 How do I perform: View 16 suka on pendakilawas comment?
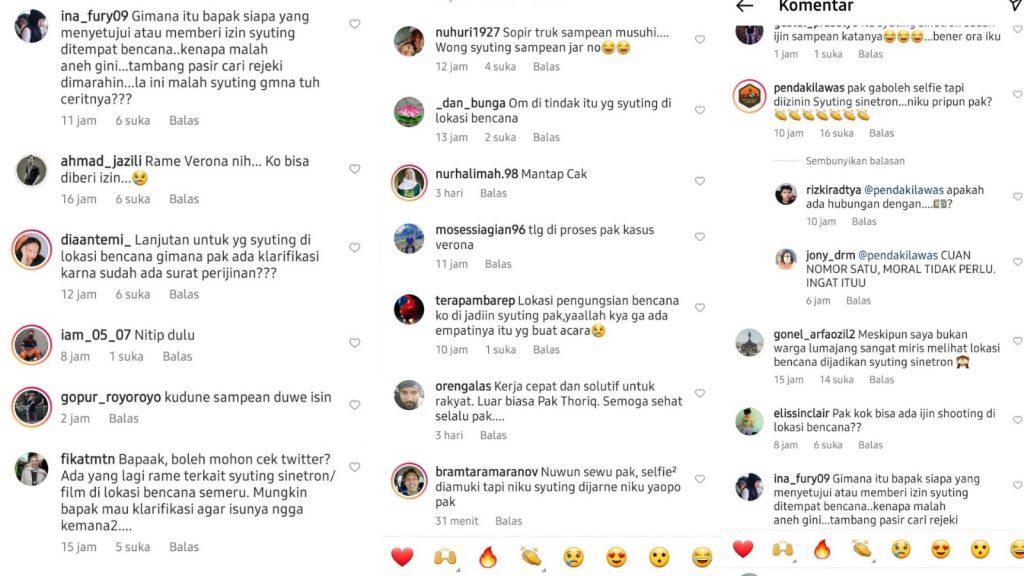coord(837,133)
